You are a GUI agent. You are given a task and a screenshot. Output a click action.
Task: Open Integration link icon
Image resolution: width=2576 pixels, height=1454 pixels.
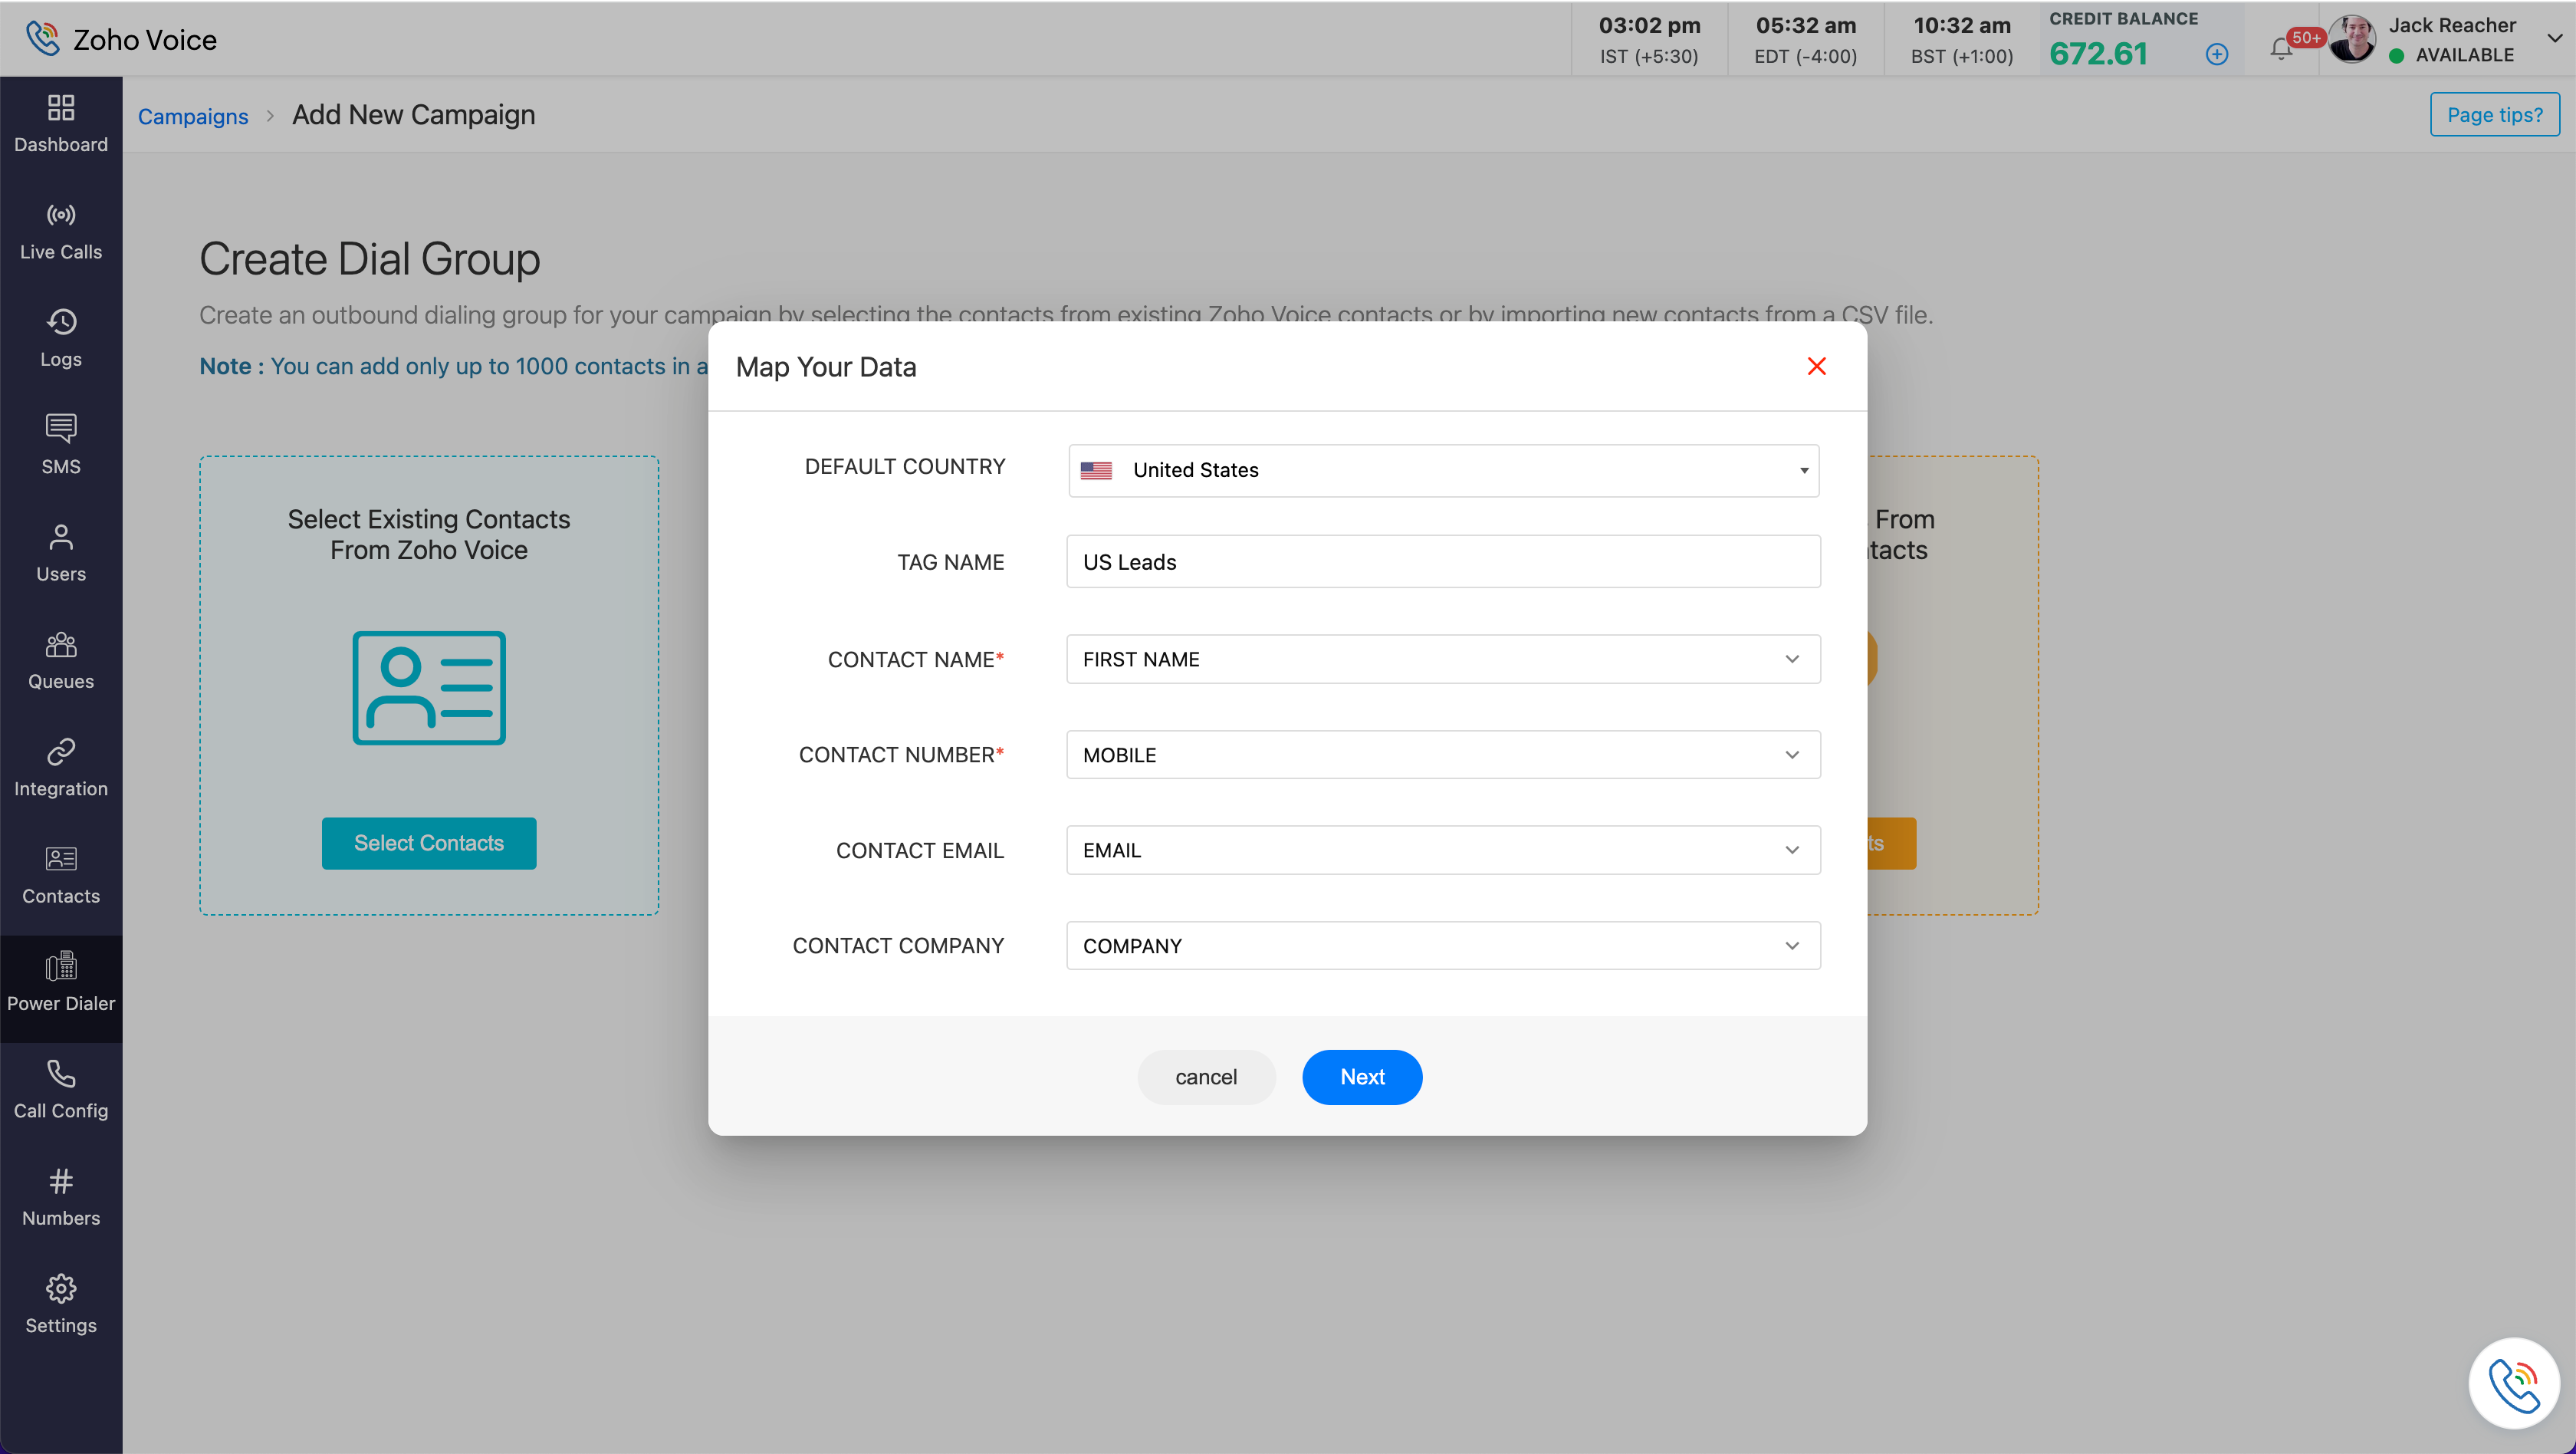pos(61,752)
